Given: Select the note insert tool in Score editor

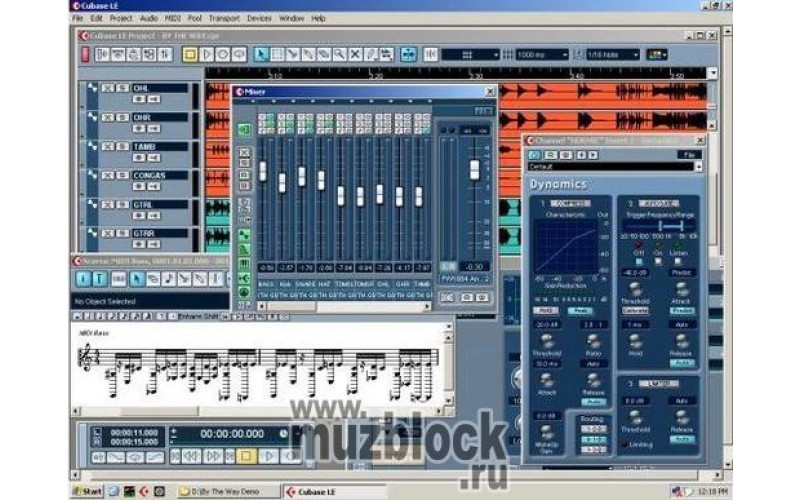Looking at the screenshot, I should click(x=167, y=279).
